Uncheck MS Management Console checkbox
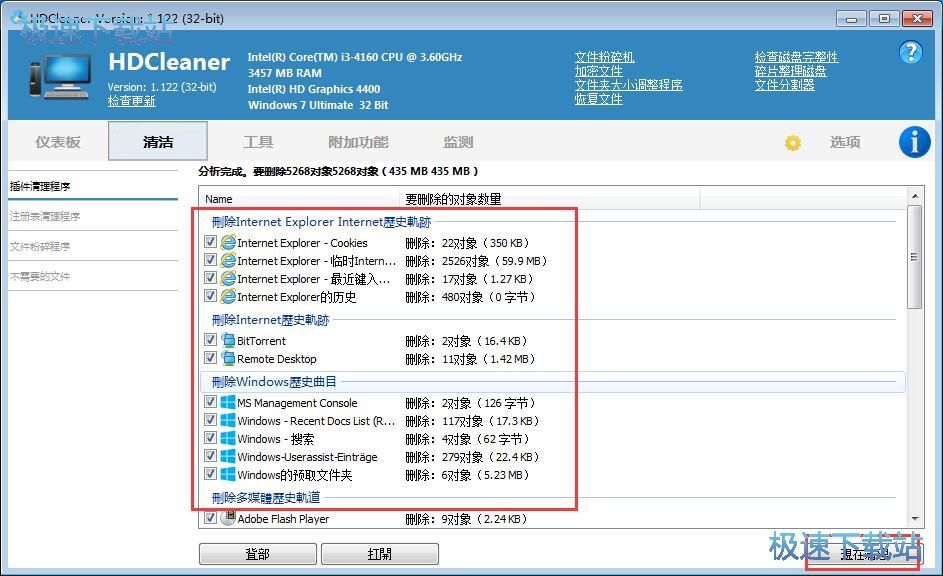 210,402
